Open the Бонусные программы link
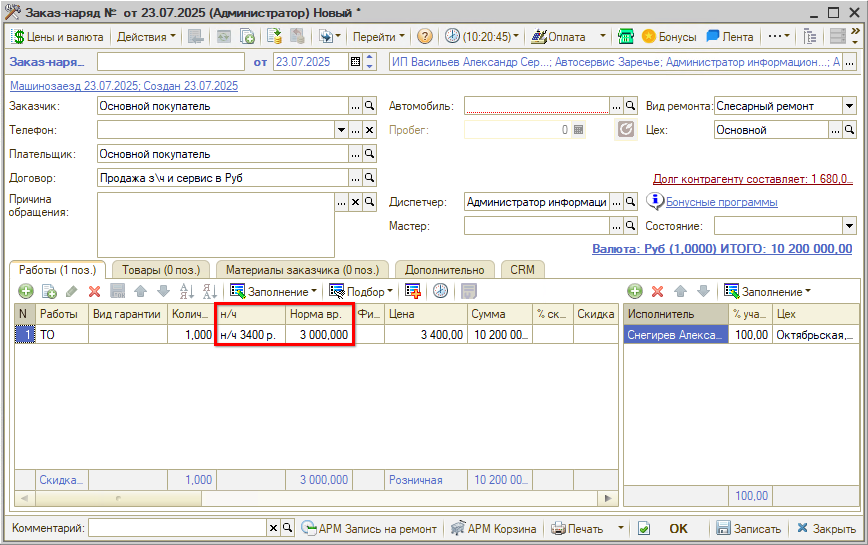Viewport: 868px width, 545px height. [x=721, y=202]
